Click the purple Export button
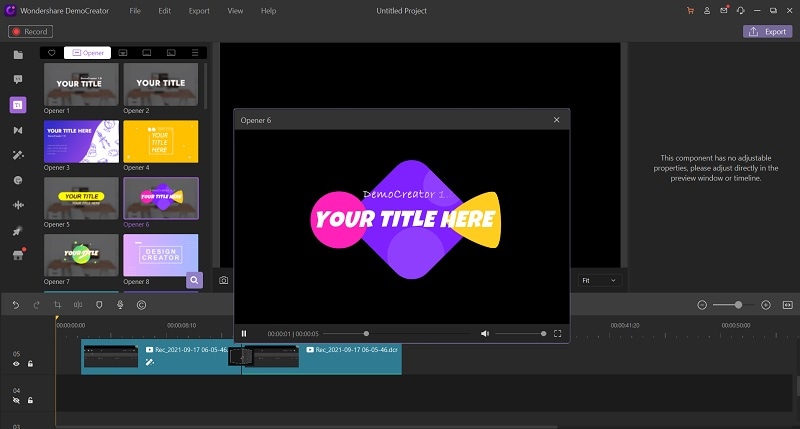Screen dimensions: 800x429 point(767,32)
